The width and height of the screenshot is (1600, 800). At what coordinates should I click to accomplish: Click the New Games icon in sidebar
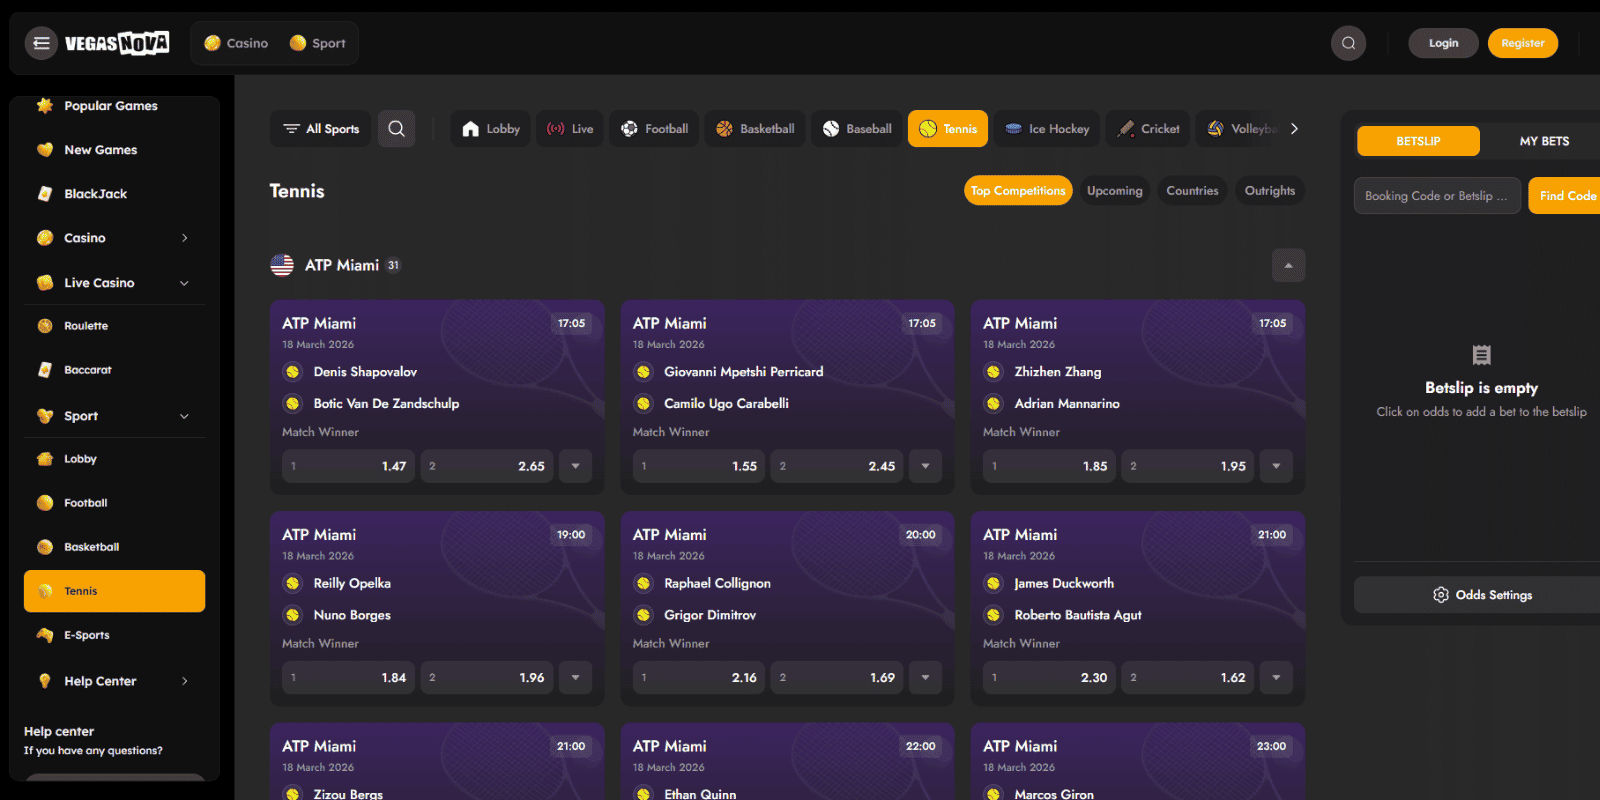click(x=45, y=150)
